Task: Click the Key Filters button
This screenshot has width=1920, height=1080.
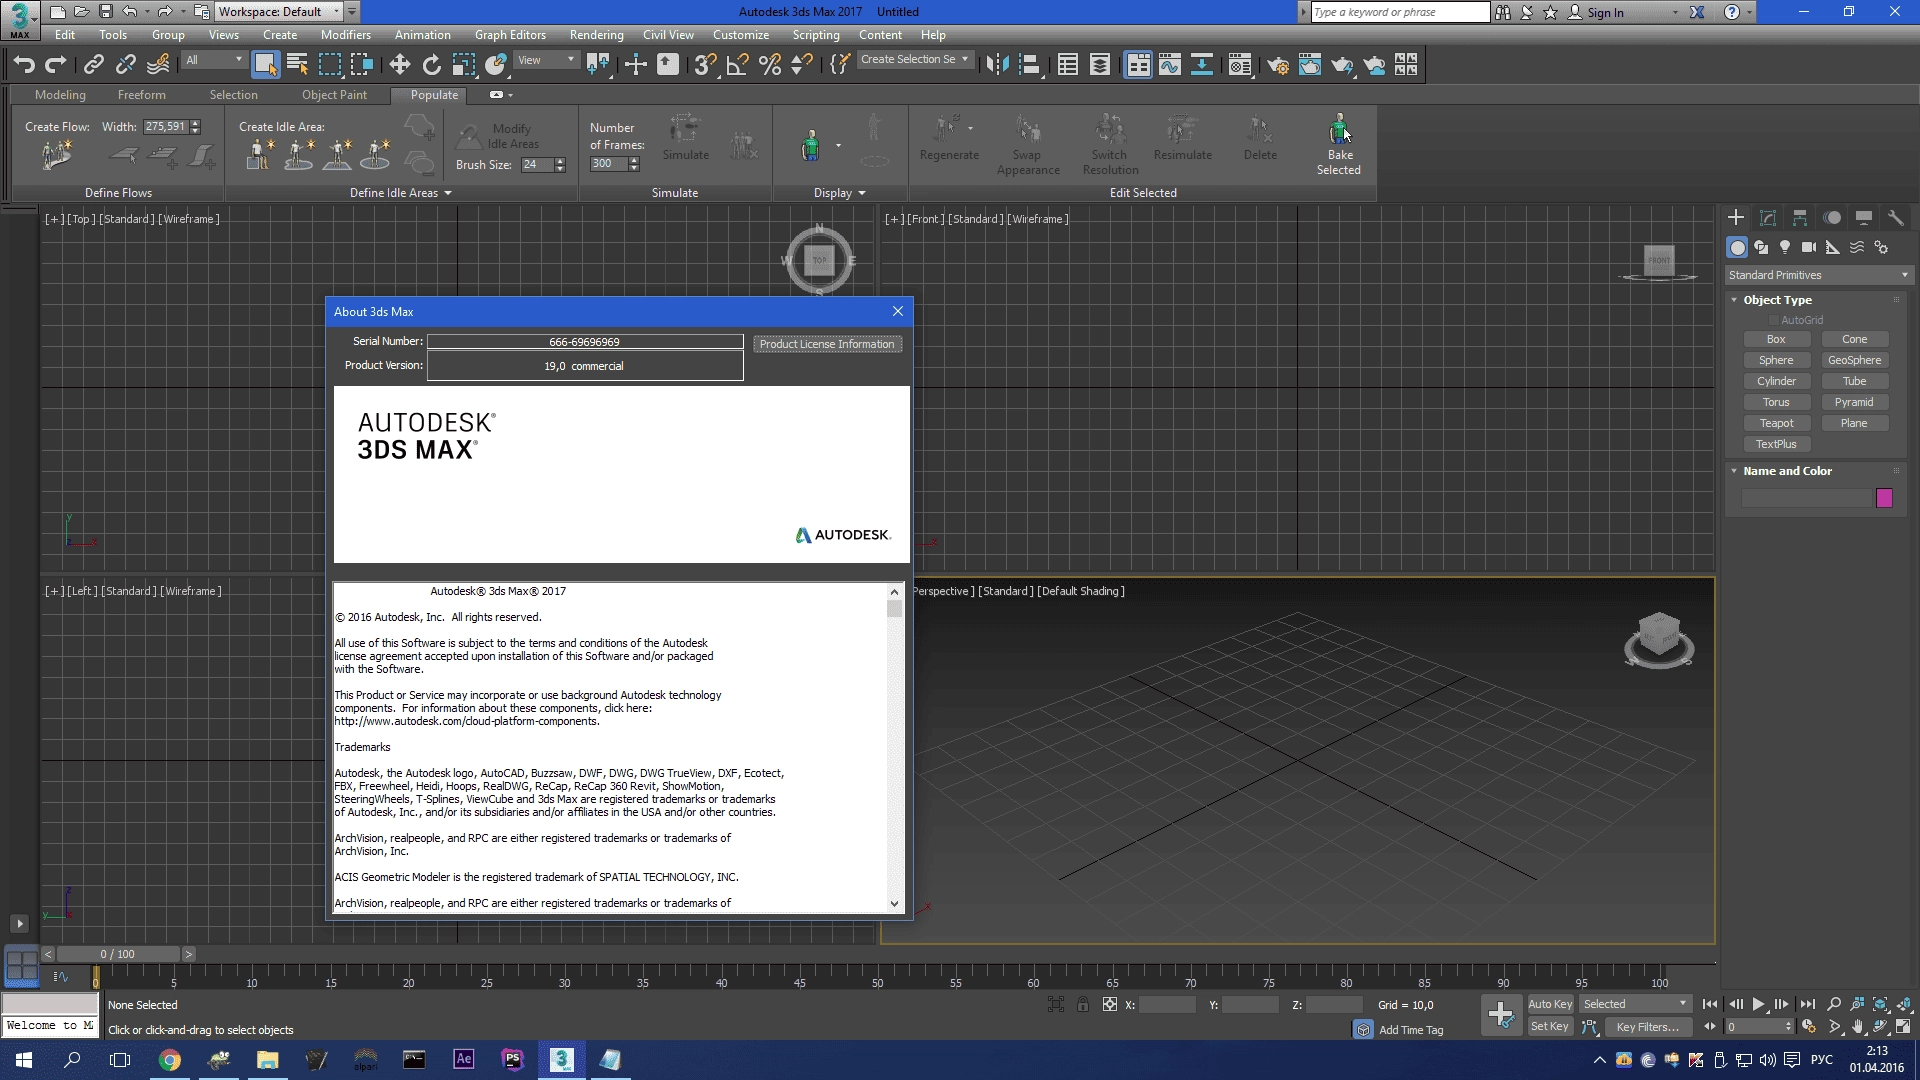Action: 1647,1027
